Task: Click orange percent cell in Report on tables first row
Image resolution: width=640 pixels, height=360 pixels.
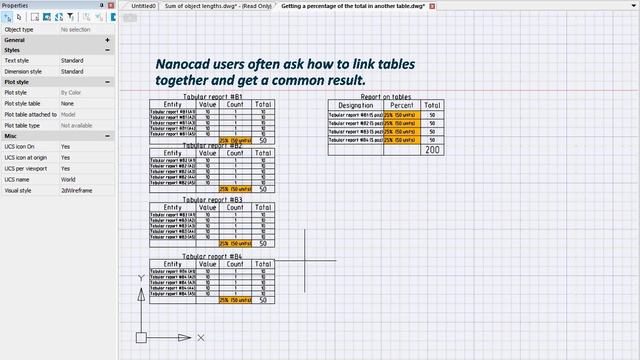Action: [x=402, y=115]
